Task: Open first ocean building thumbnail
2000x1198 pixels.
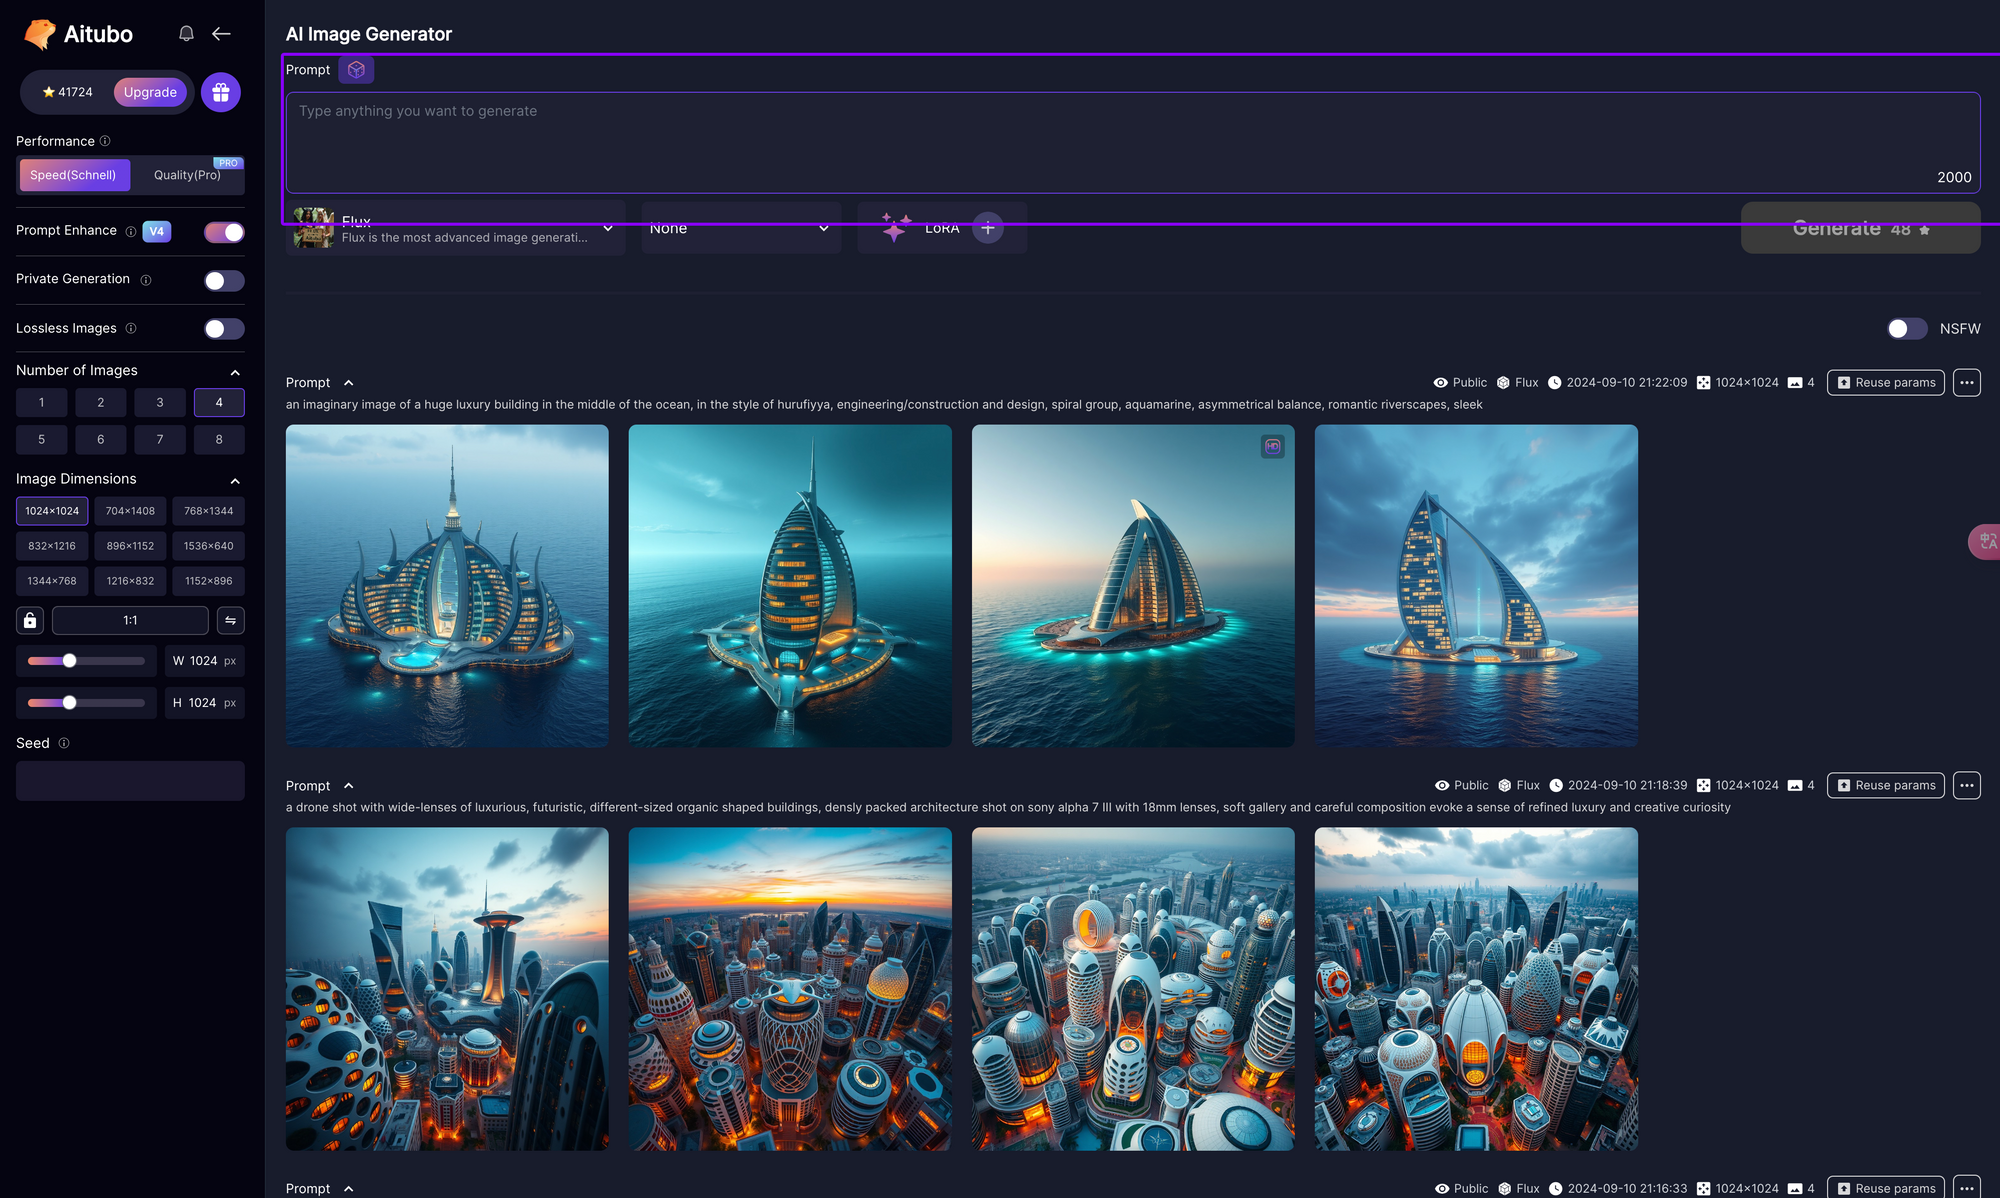Action: 447,586
